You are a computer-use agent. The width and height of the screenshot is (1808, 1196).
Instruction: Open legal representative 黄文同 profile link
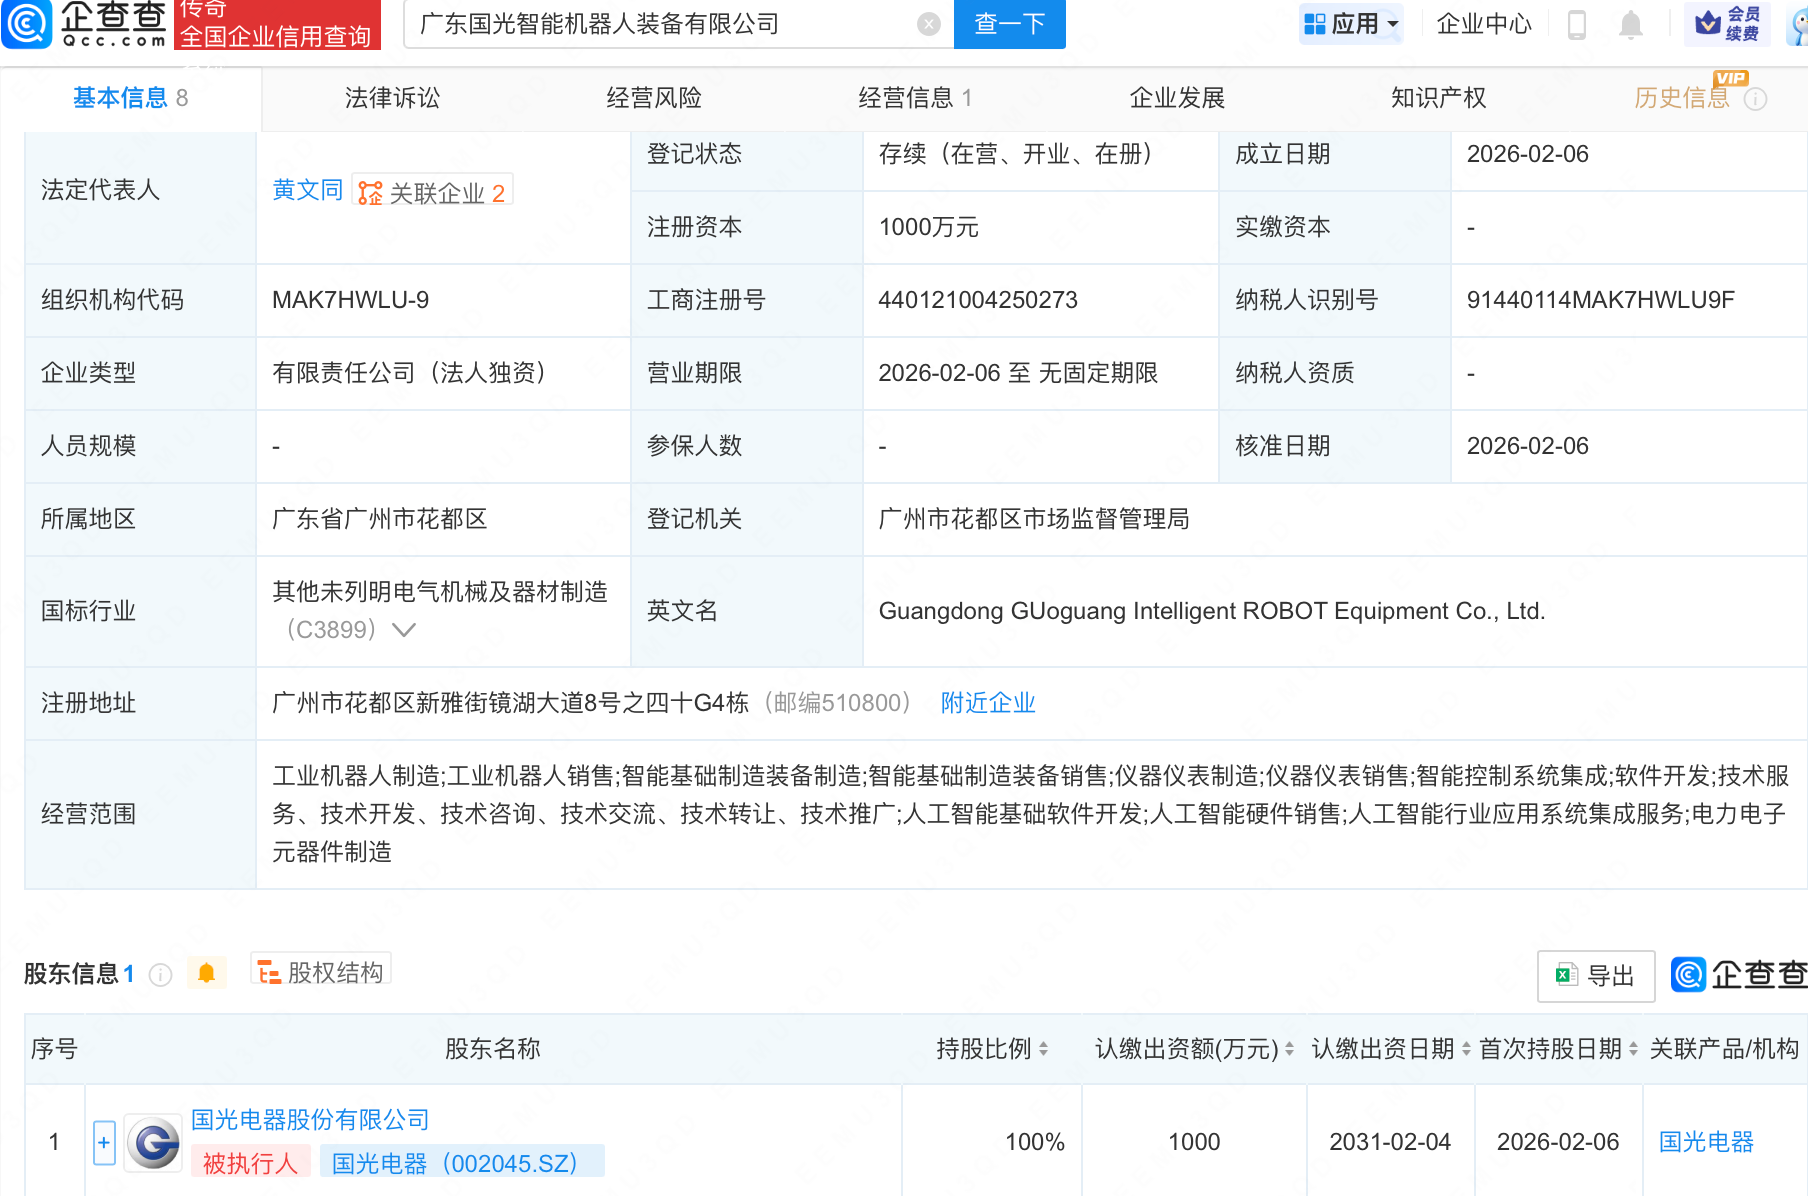[308, 190]
